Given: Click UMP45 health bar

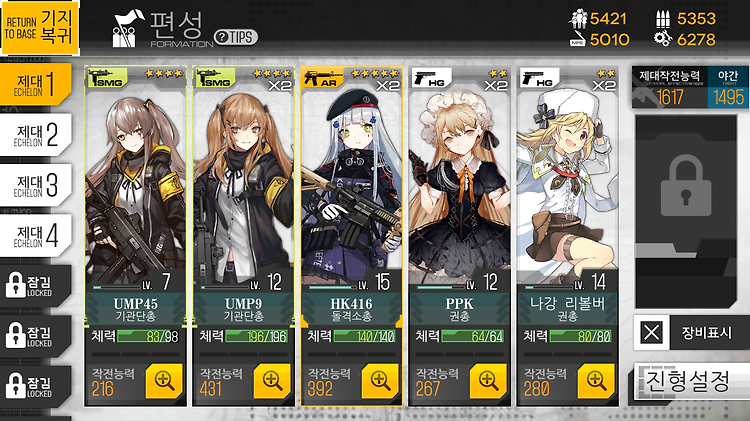Looking at the screenshot, I should (x=148, y=336).
